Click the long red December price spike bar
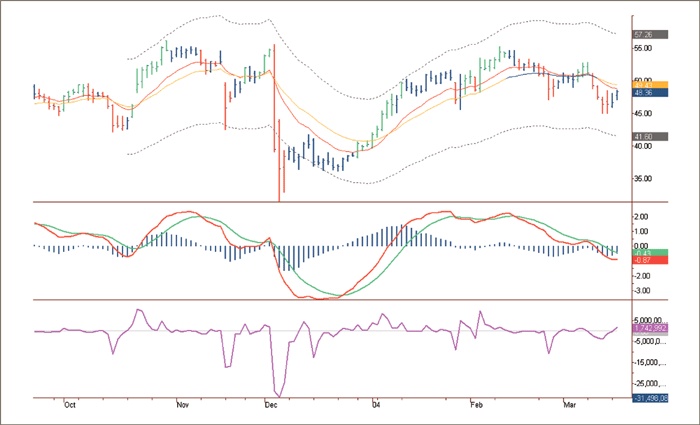 (274, 120)
